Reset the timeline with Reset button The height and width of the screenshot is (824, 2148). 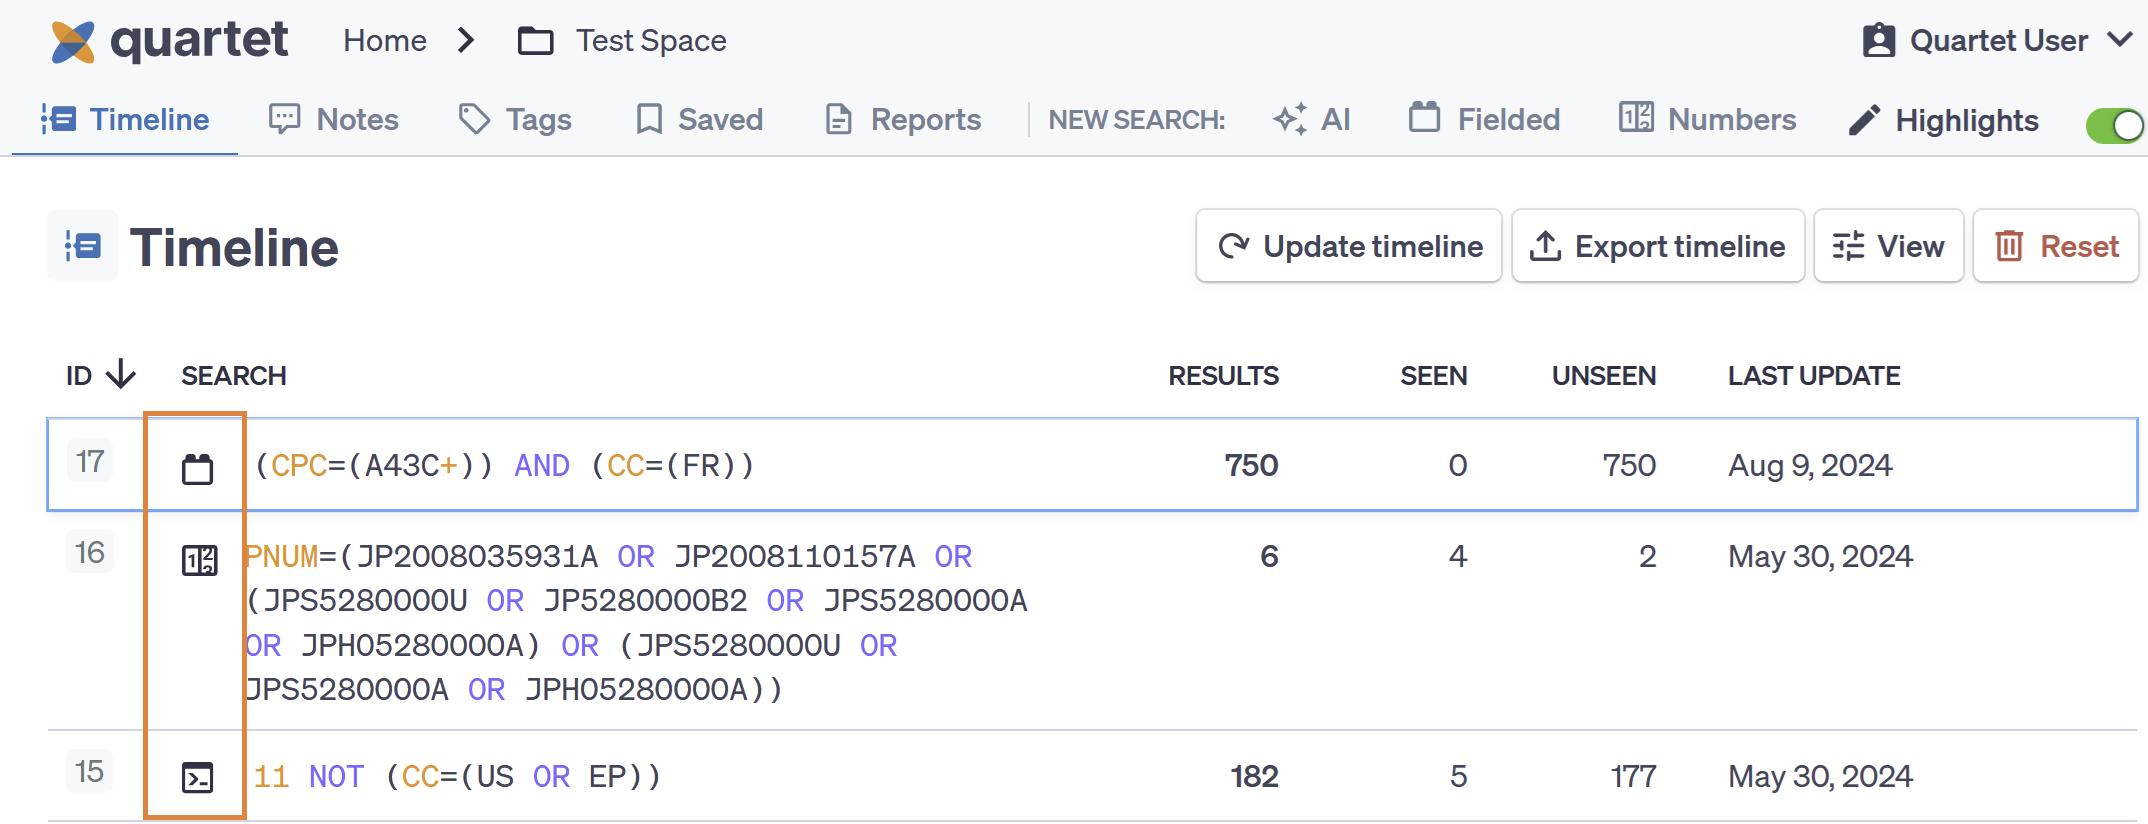2056,246
